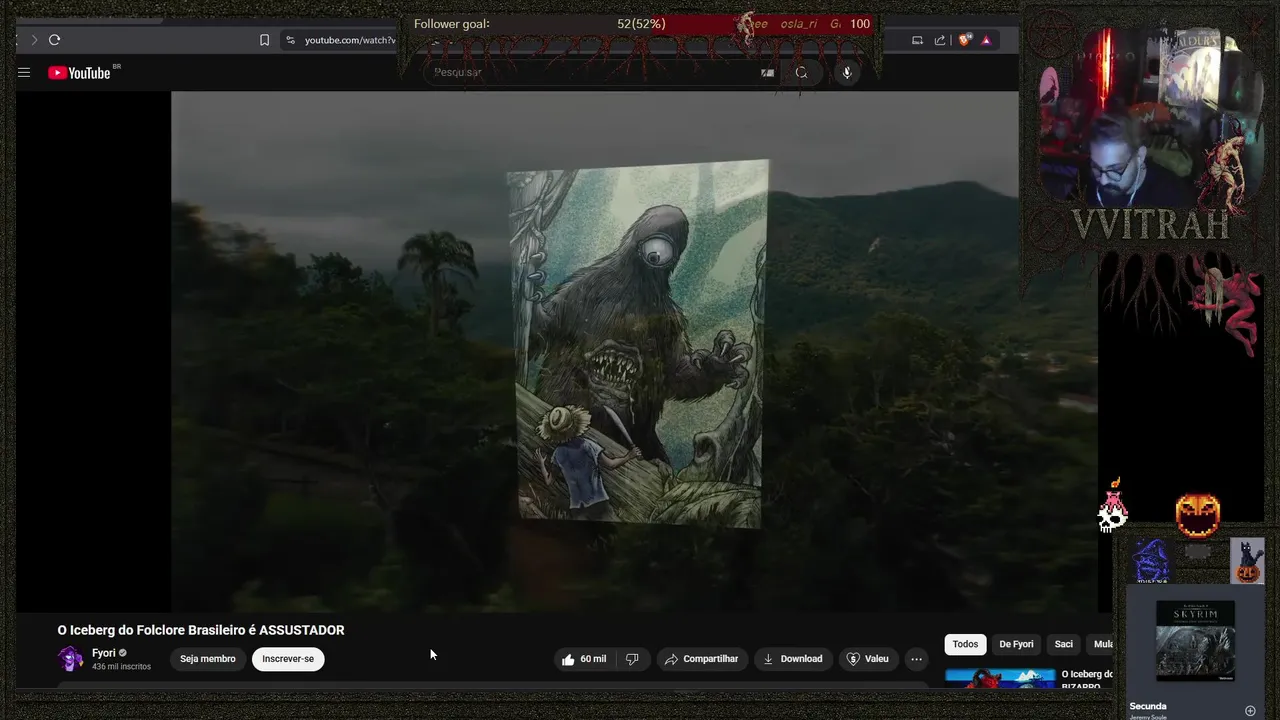Screen dimensions: 1280x720
Task: Open more actions three-dot menu
Action: 916,659
